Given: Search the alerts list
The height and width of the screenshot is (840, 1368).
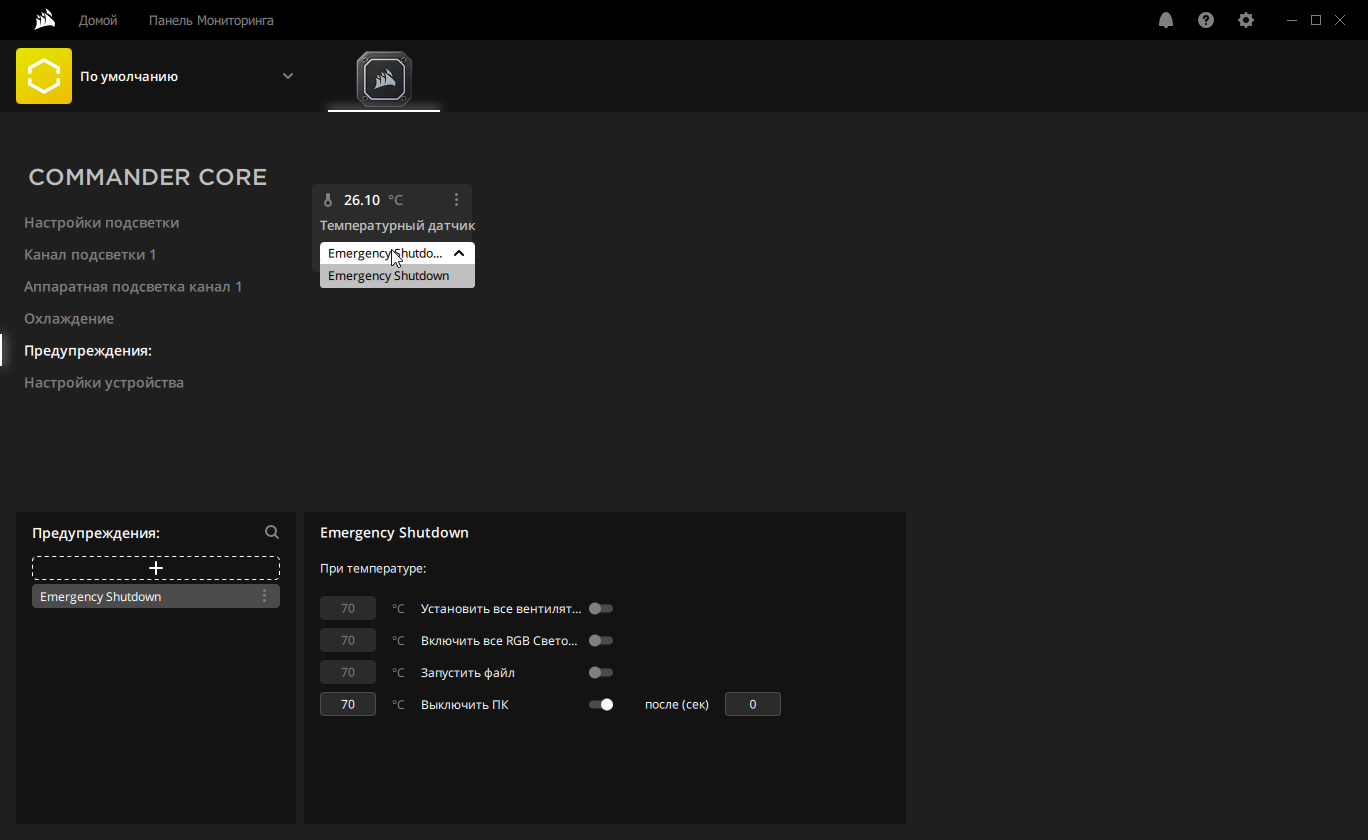Looking at the screenshot, I should [x=272, y=533].
